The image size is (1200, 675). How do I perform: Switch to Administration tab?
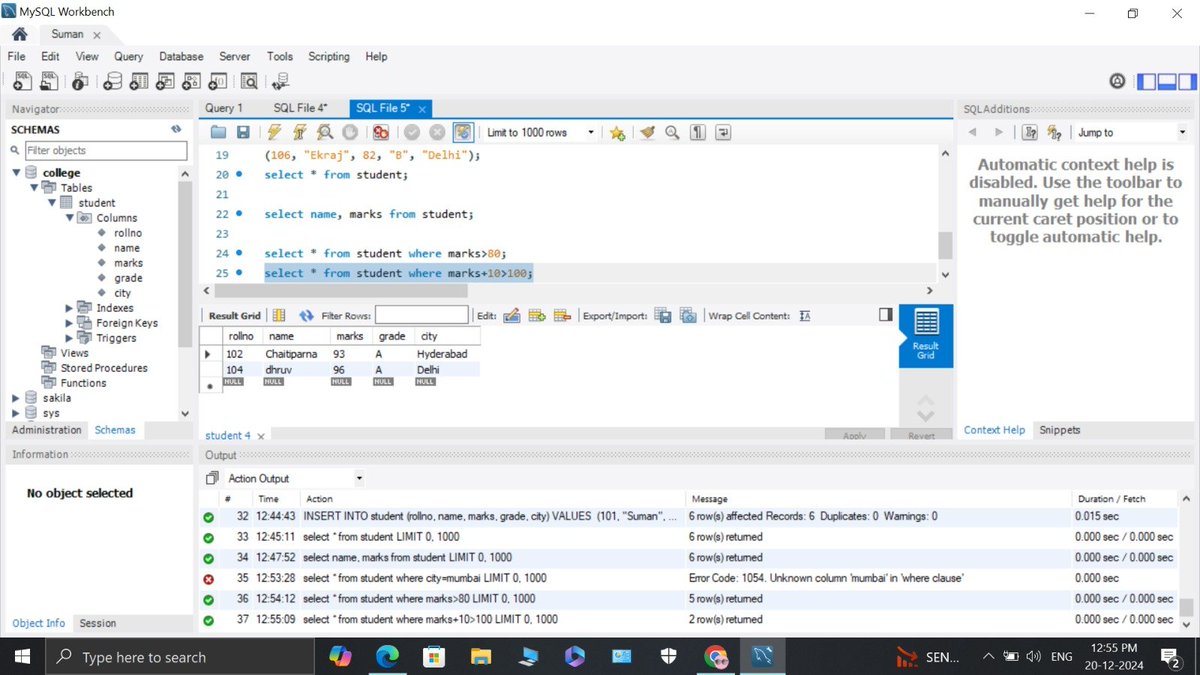(x=46, y=430)
